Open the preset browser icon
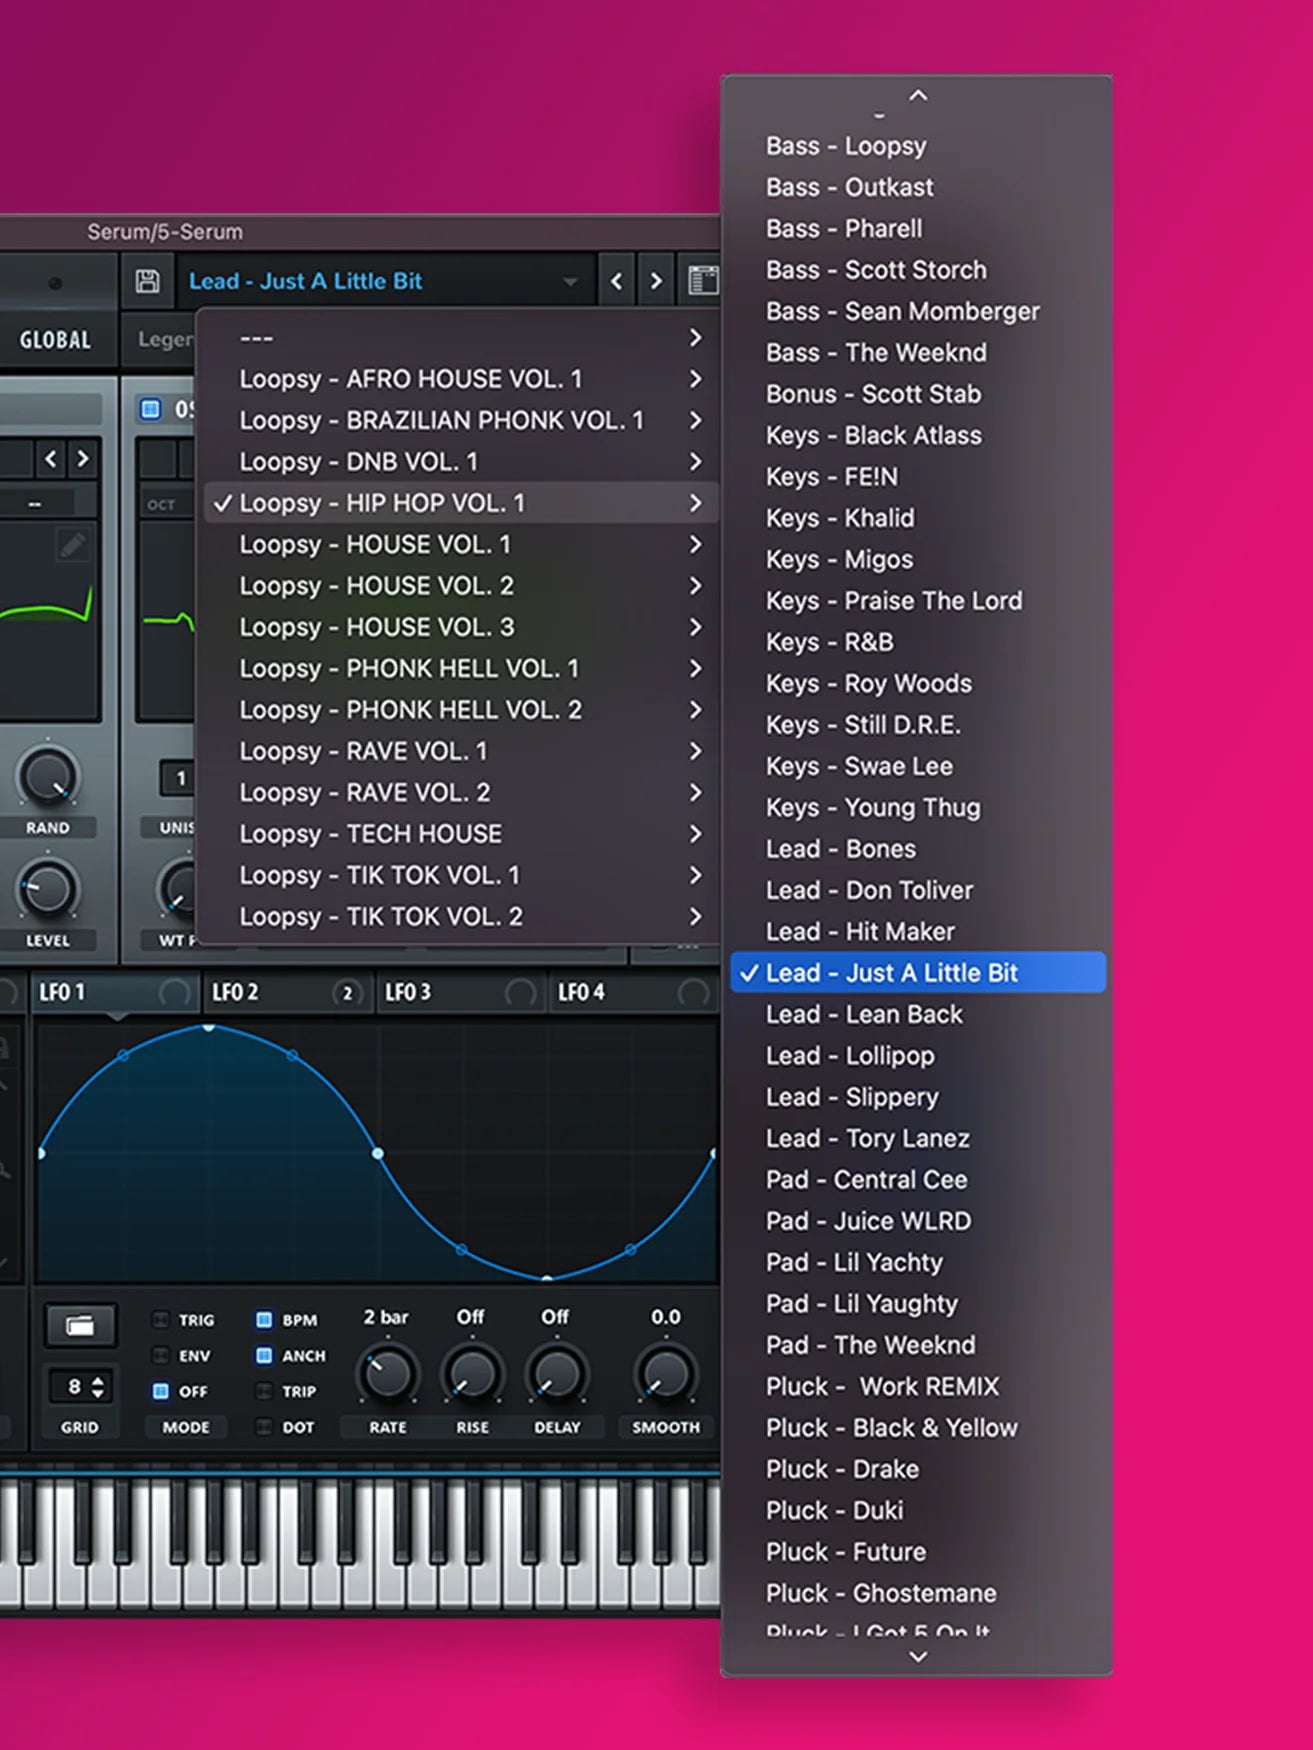 702,281
